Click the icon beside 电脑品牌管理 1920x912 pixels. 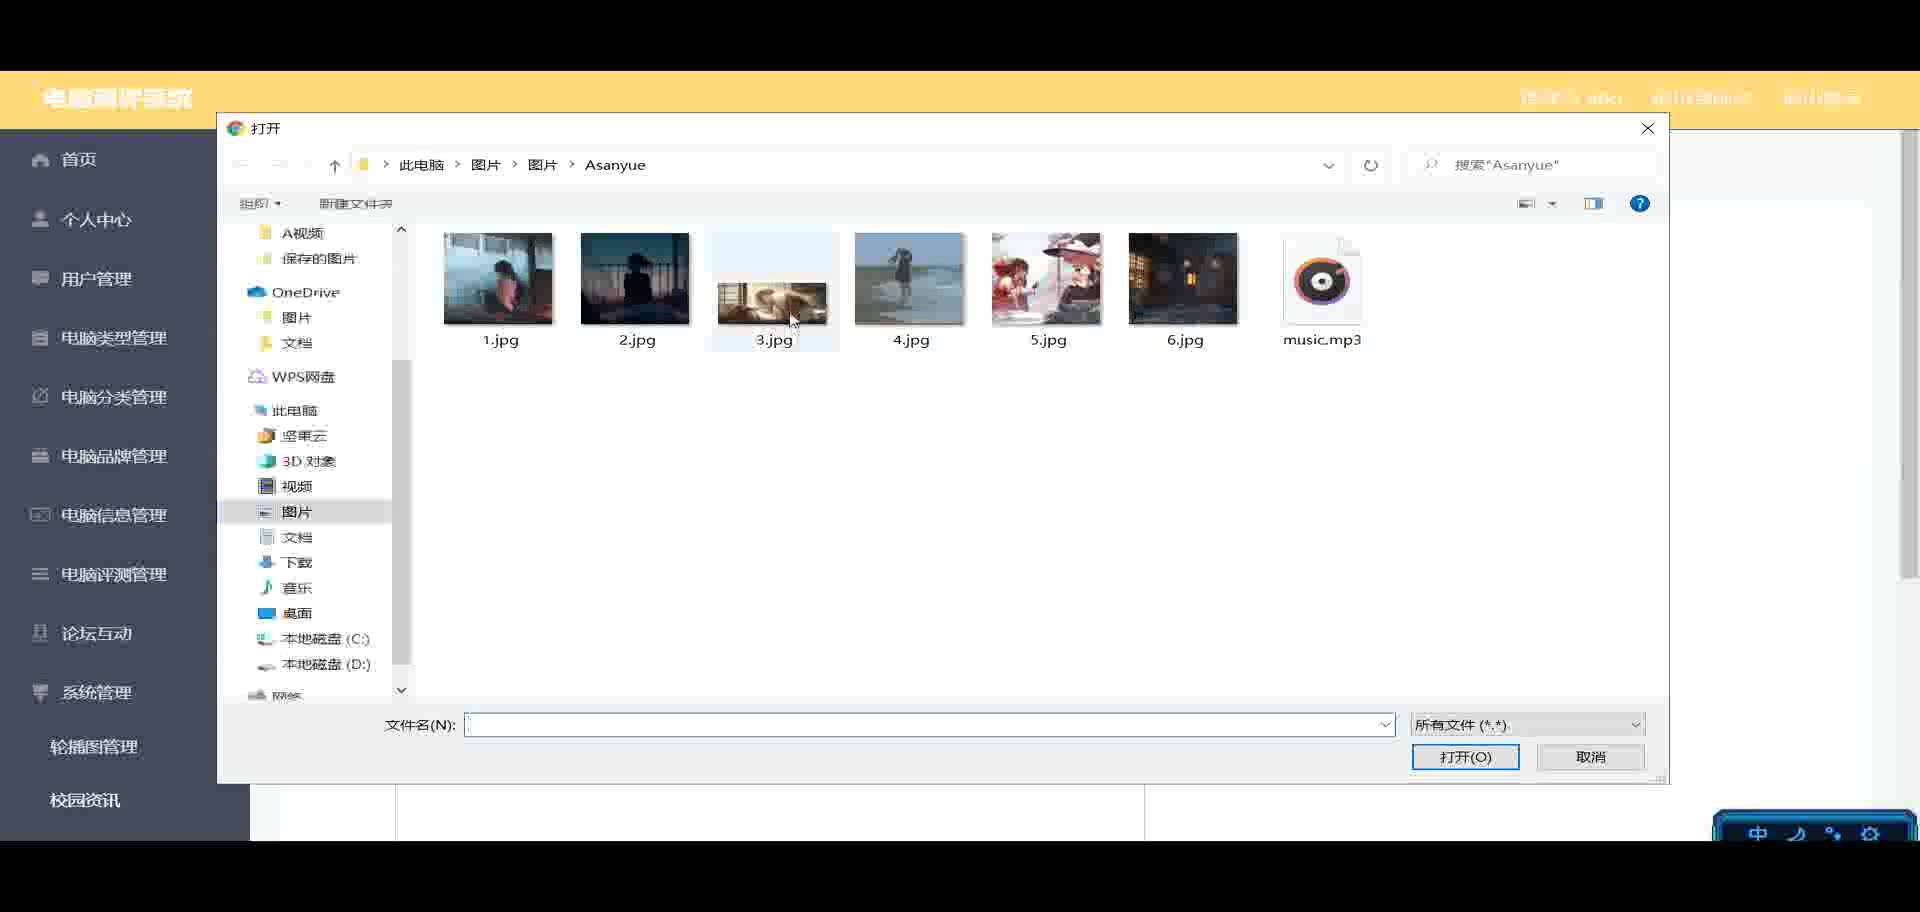click(40, 456)
